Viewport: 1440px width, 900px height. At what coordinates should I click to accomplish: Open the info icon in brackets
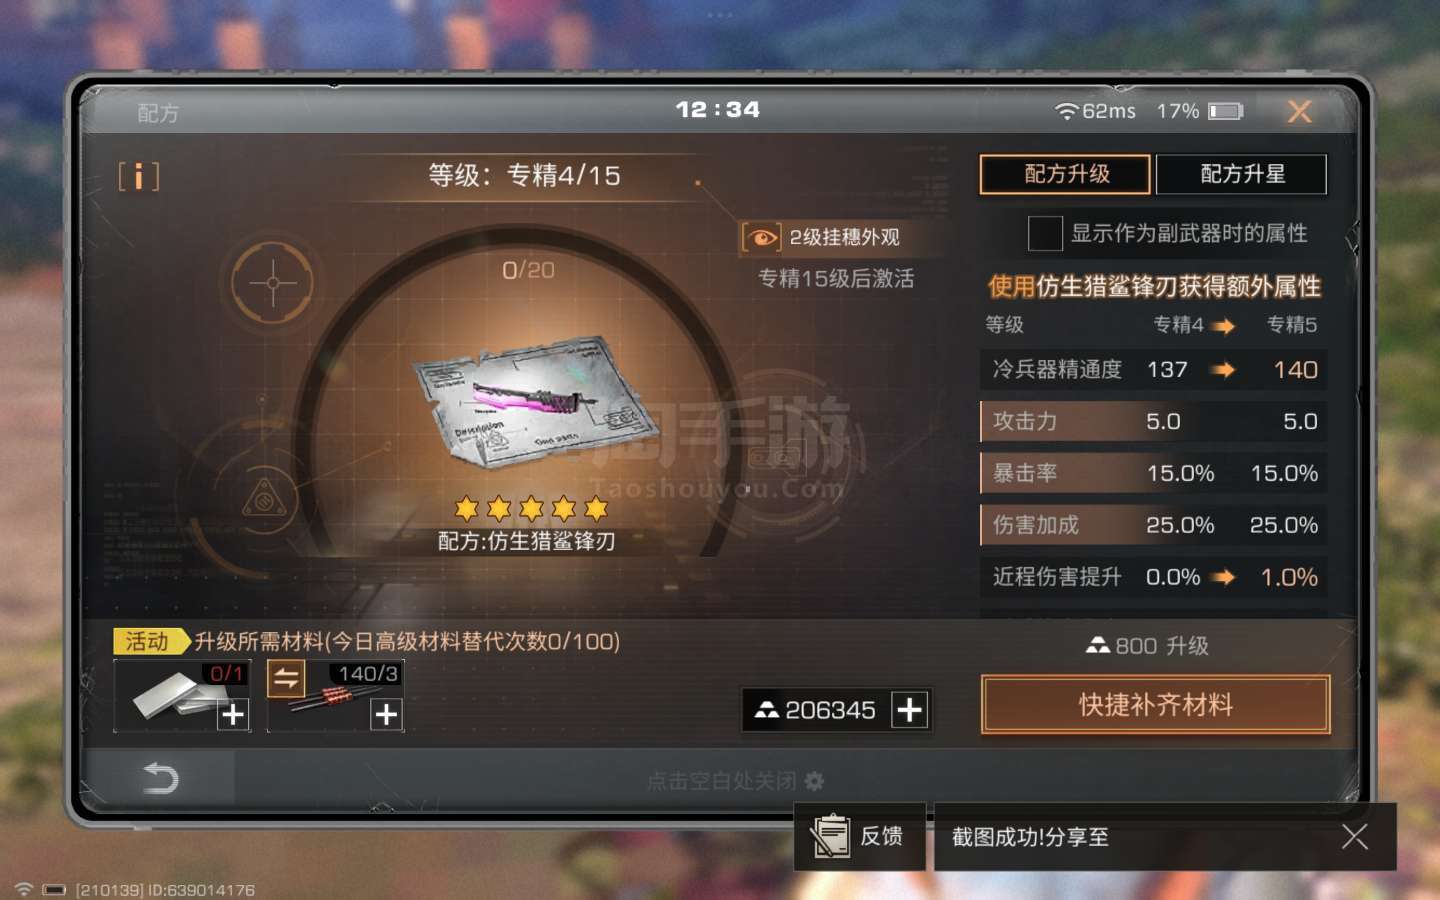pos(139,176)
